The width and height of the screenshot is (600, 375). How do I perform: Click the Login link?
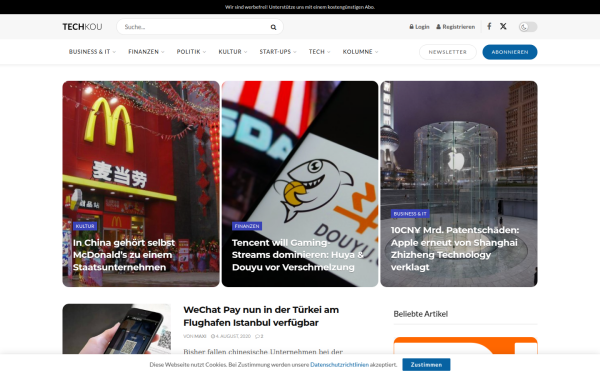(419, 27)
